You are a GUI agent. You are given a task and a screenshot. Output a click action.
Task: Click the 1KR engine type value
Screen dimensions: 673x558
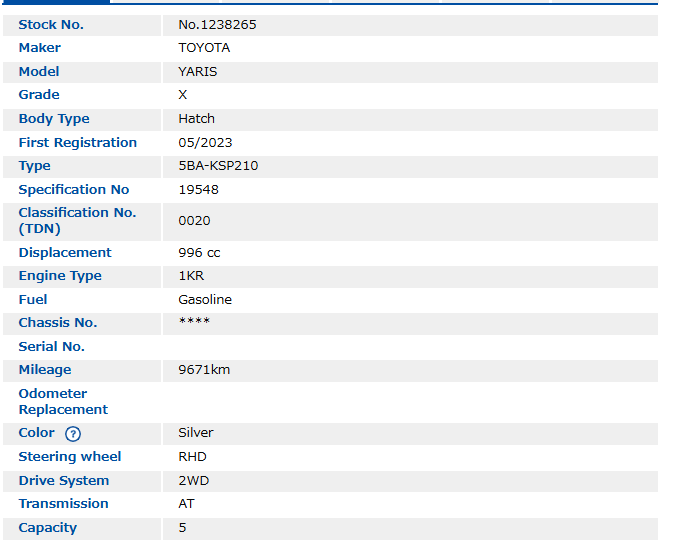pos(191,276)
